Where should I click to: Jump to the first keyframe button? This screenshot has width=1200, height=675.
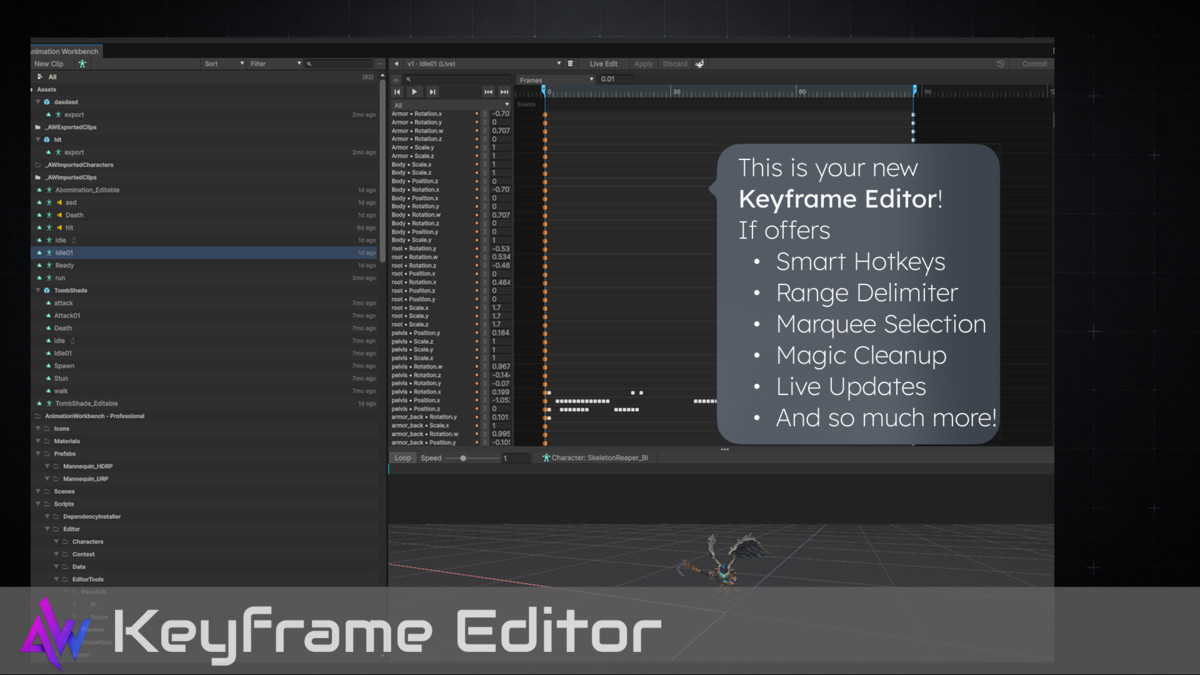click(398, 91)
